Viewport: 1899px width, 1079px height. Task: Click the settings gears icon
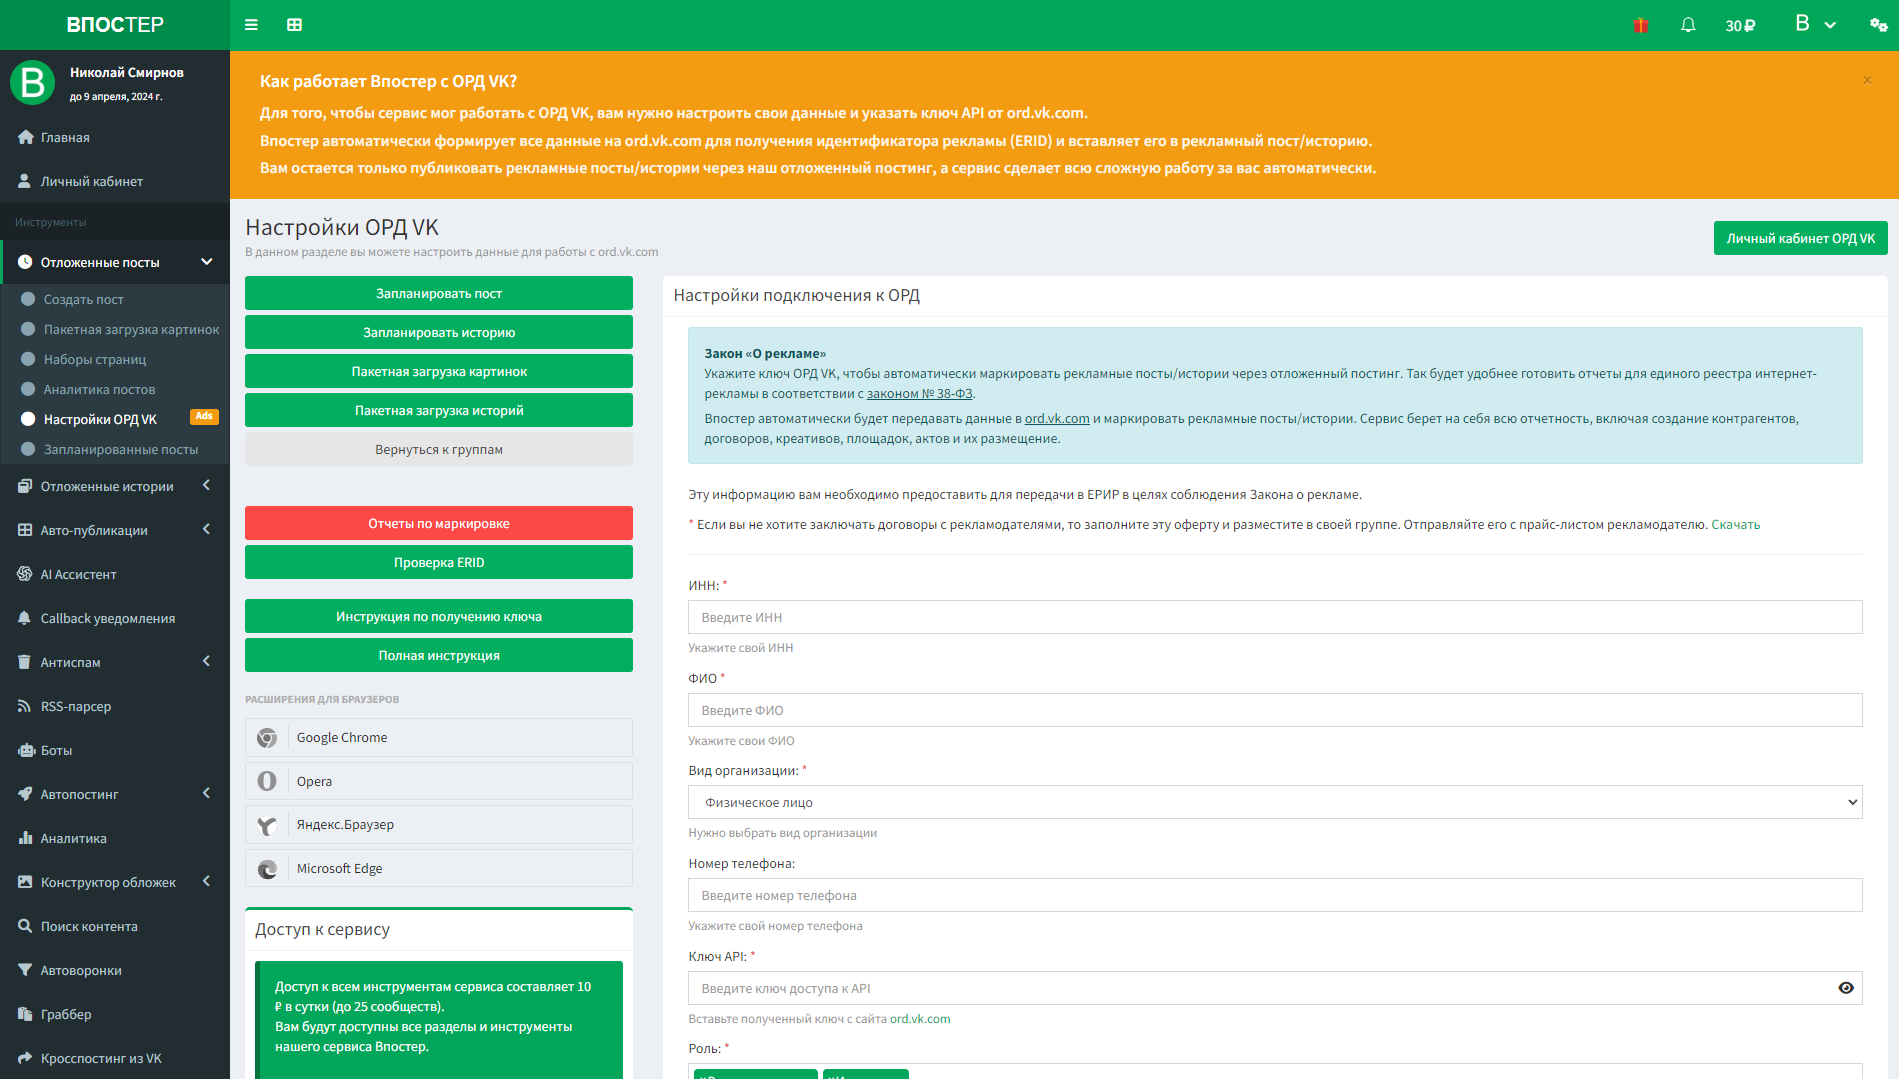click(x=1879, y=25)
